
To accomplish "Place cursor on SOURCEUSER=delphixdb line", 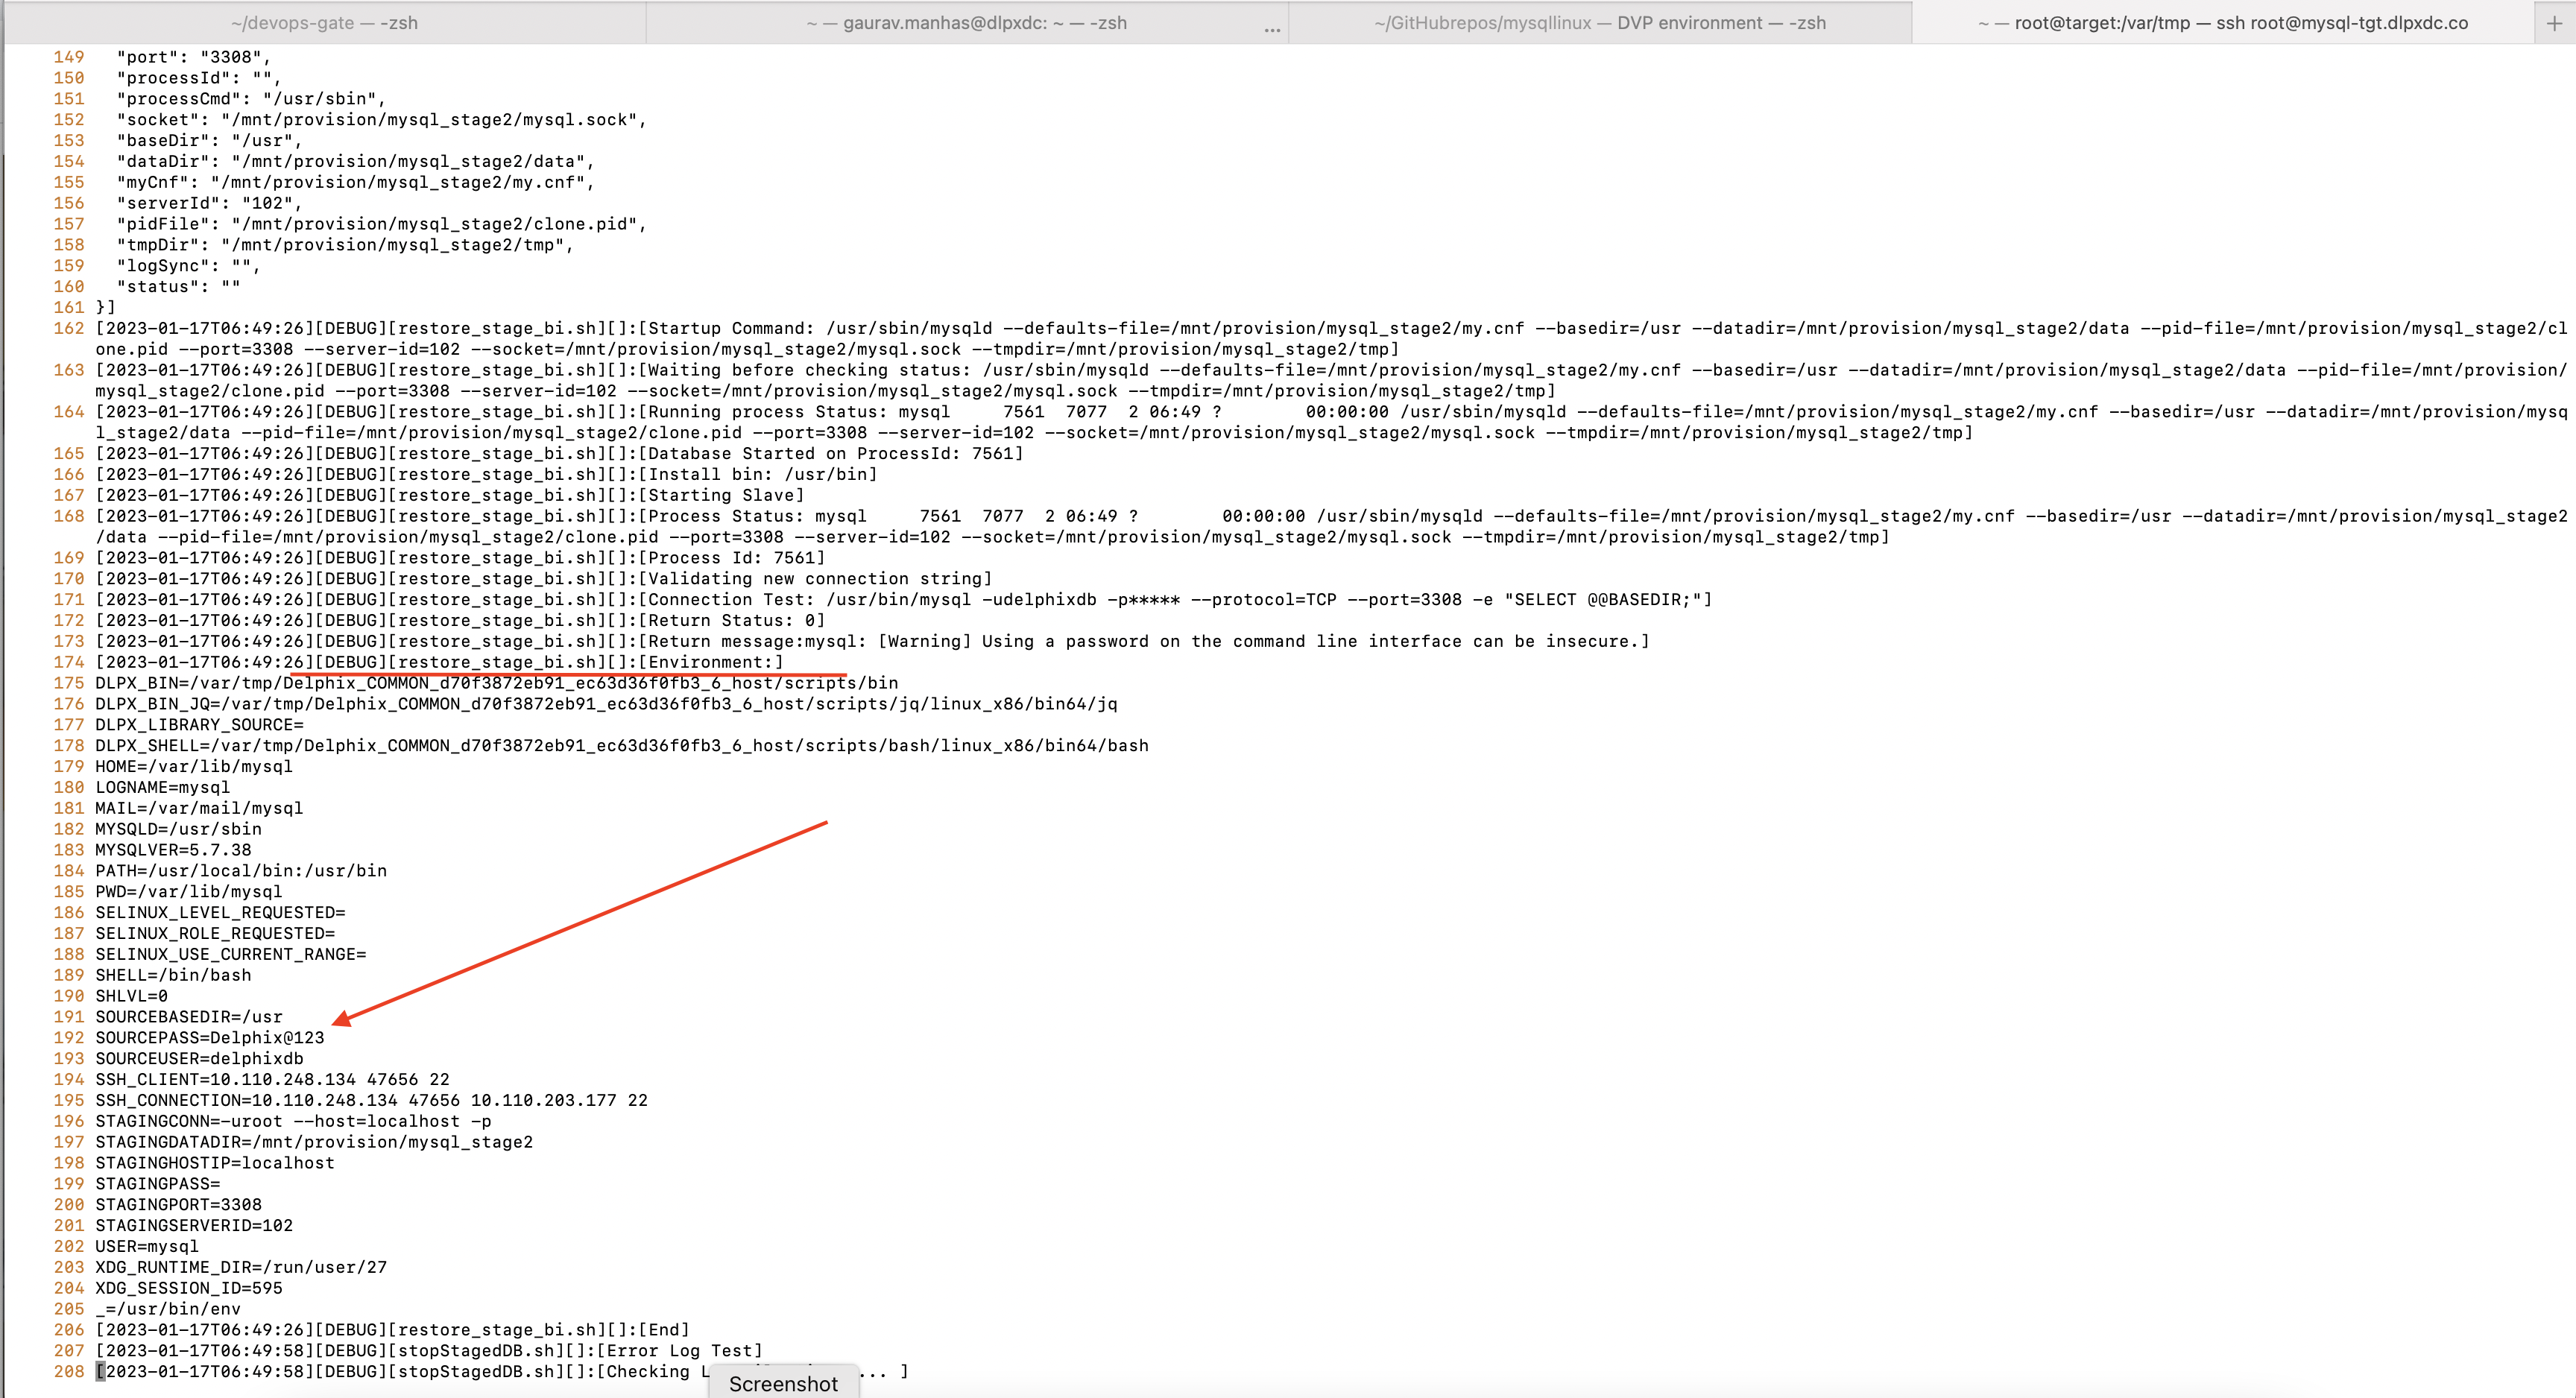I will pos(199,1059).
